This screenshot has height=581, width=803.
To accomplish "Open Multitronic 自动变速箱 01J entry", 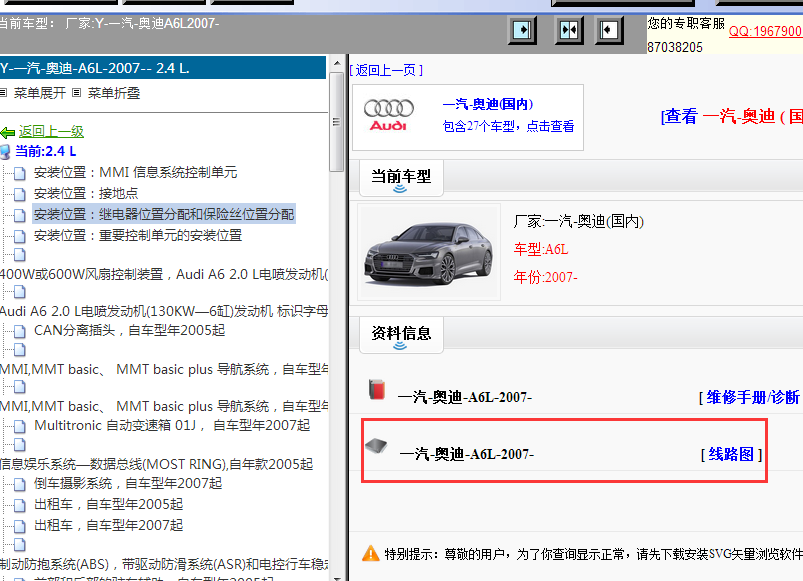I will click(x=172, y=426).
